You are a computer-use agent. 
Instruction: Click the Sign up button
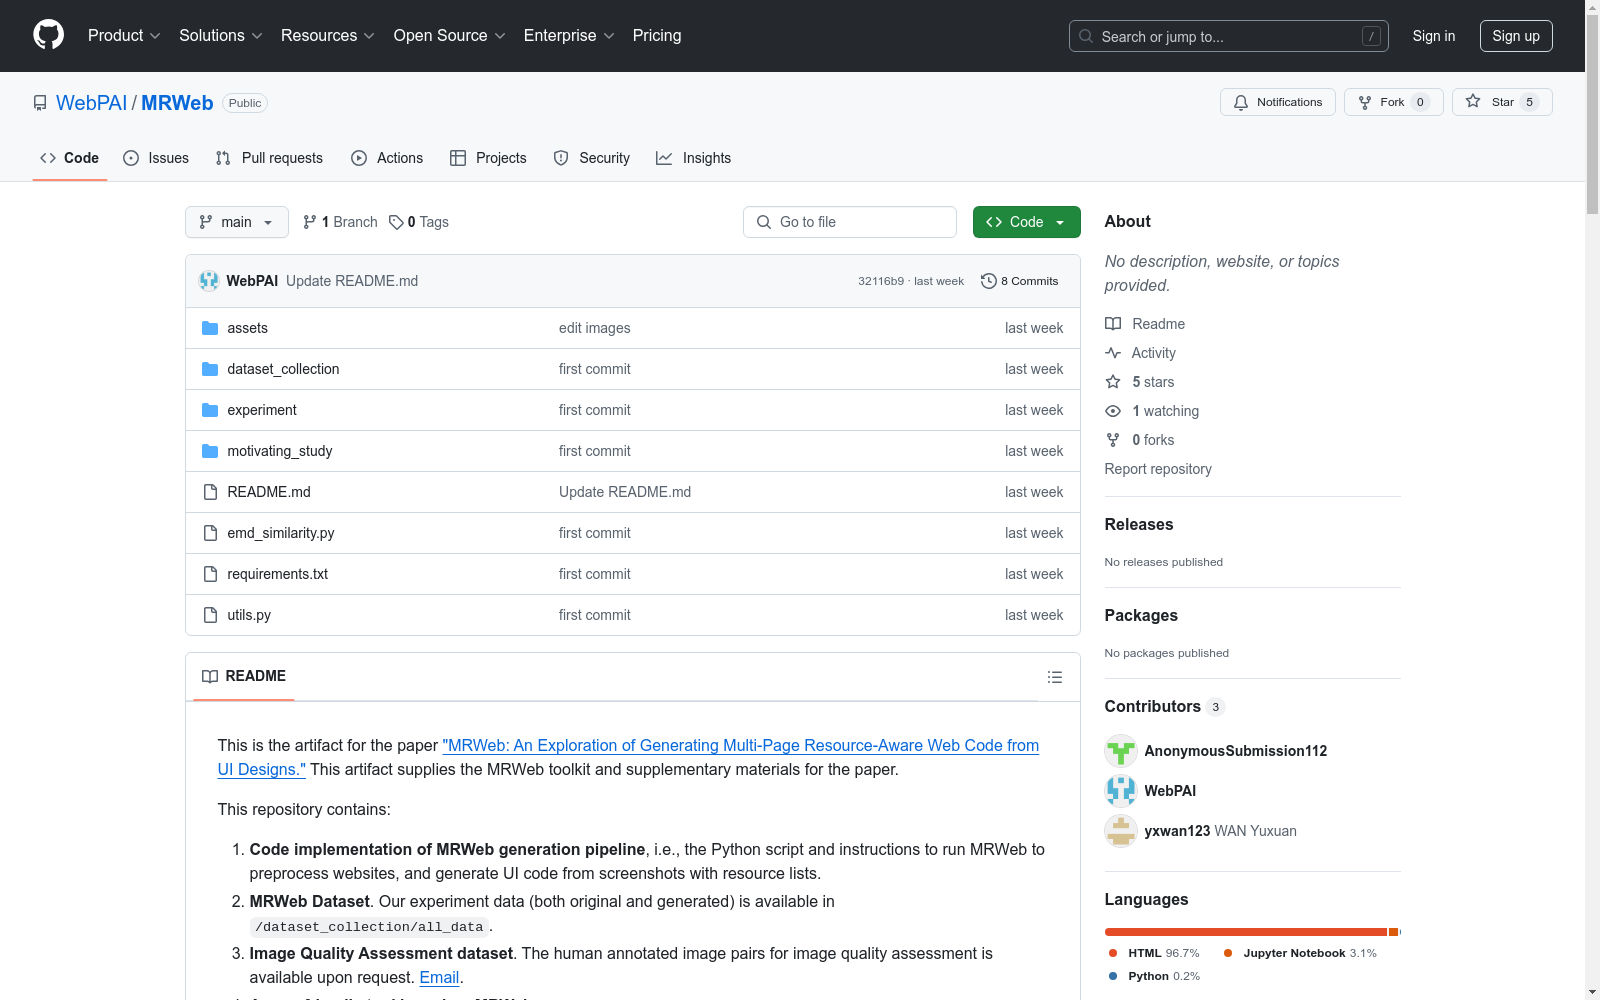[x=1516, y=36]
